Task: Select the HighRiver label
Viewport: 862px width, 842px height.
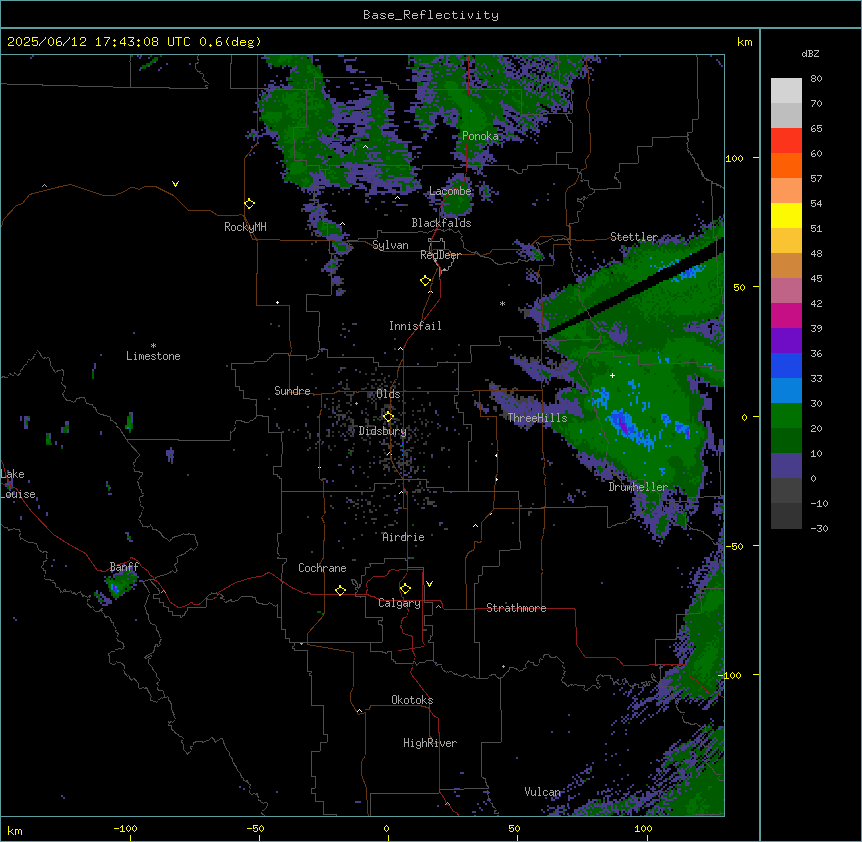Action: pyautogui.click(x=430, y=743)
